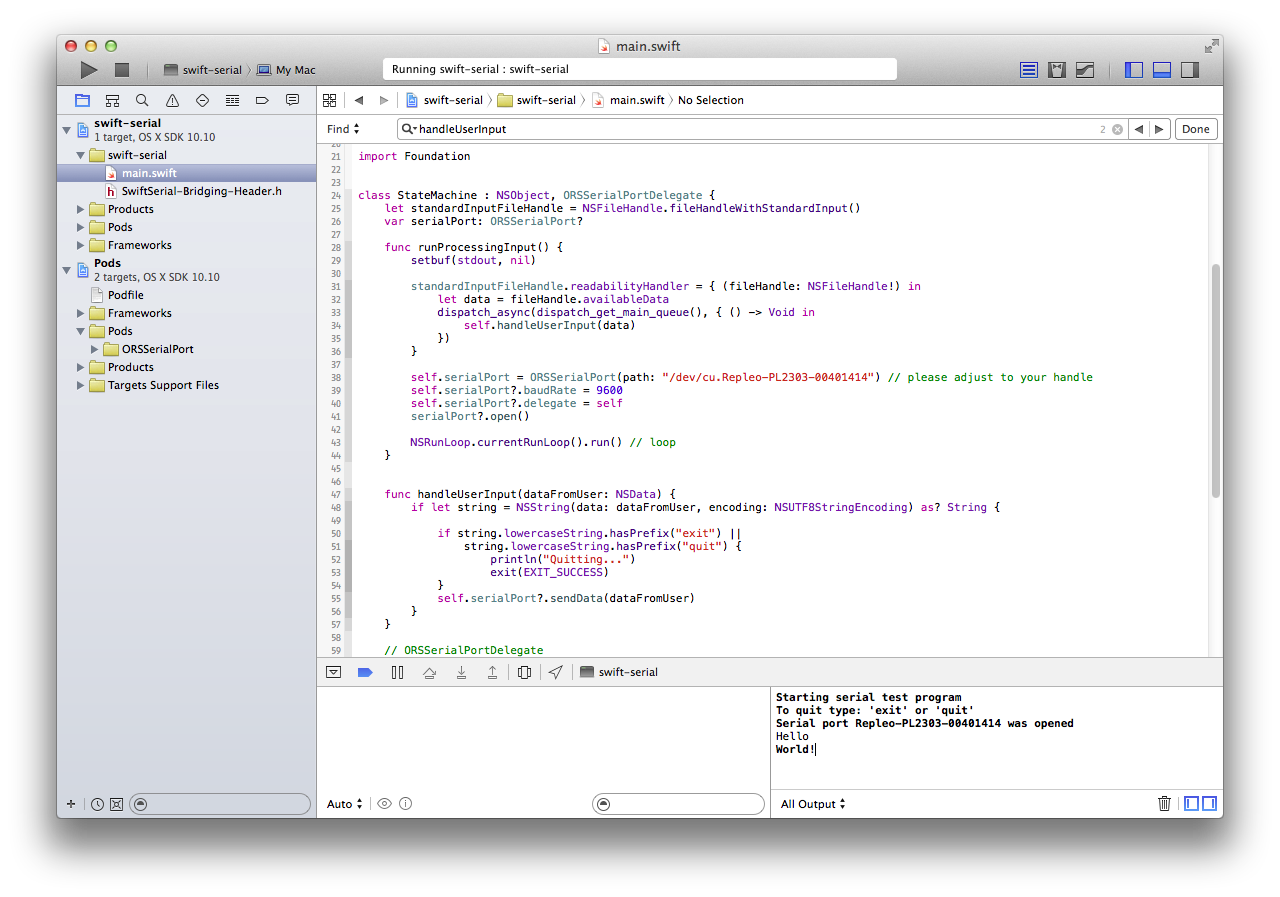The height and width of the screenshot is (897, 1280).
Task: Step over in the debug bar
Action: [429, 672]
